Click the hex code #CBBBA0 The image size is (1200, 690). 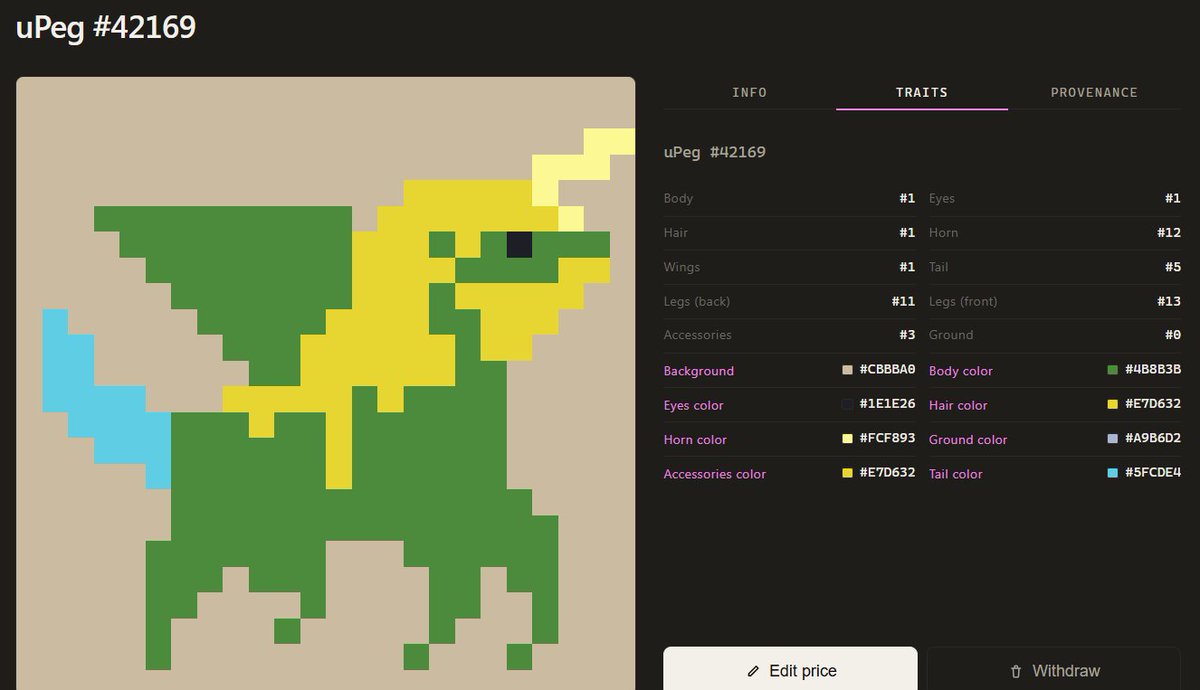point(888,370)
